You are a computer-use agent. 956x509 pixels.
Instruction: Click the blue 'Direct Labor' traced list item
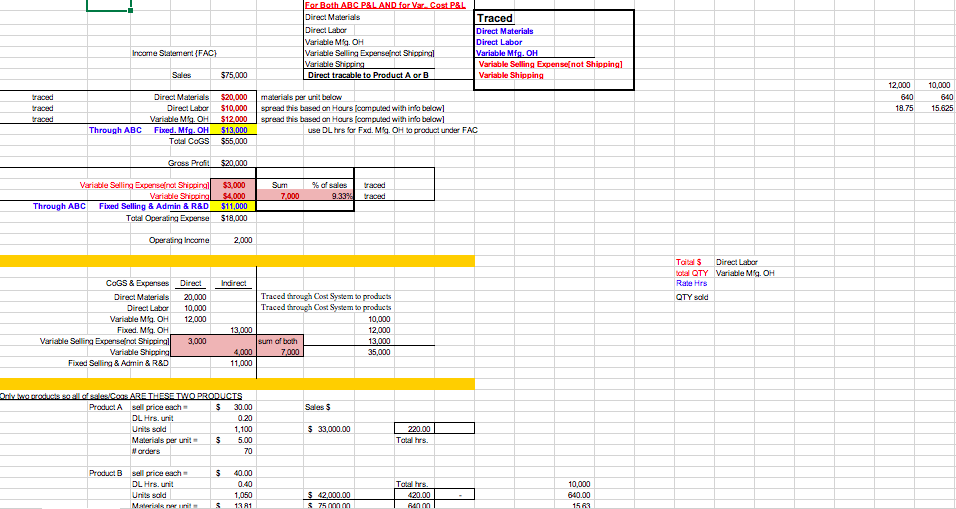pyautogui.click(x=499, y=42)
